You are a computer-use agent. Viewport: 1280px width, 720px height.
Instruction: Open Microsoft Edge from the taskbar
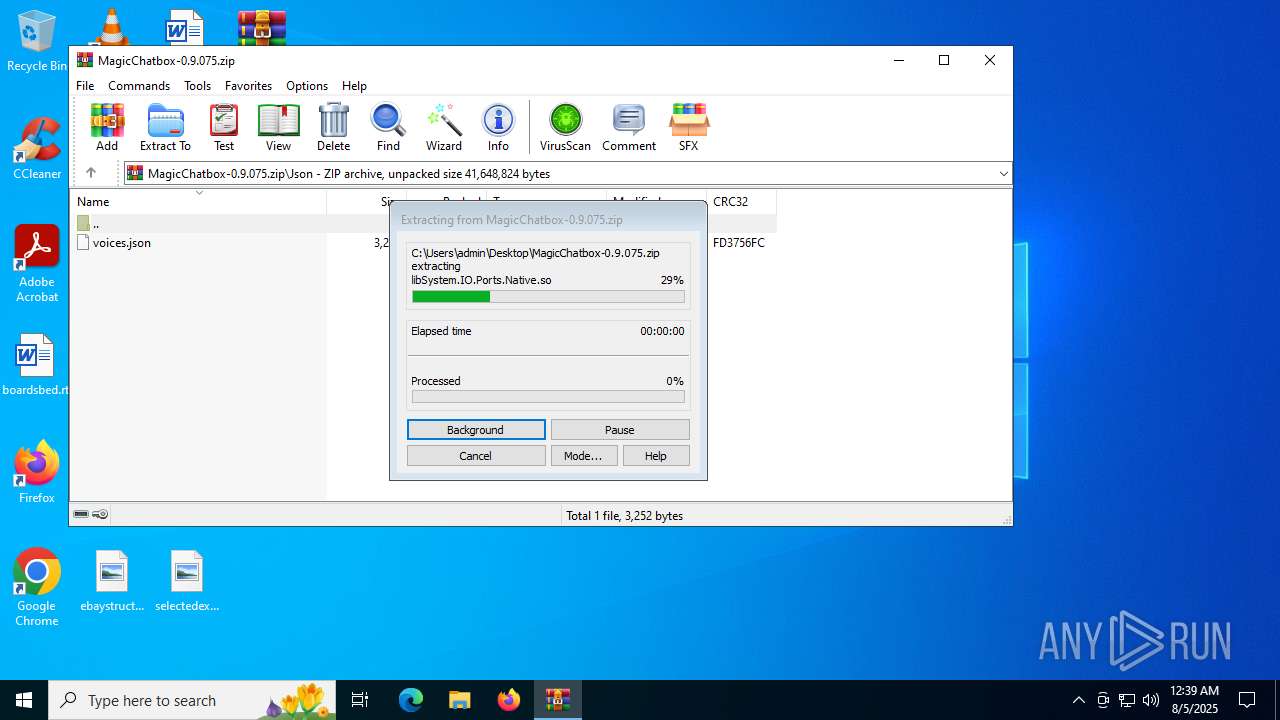click(411, 700)
